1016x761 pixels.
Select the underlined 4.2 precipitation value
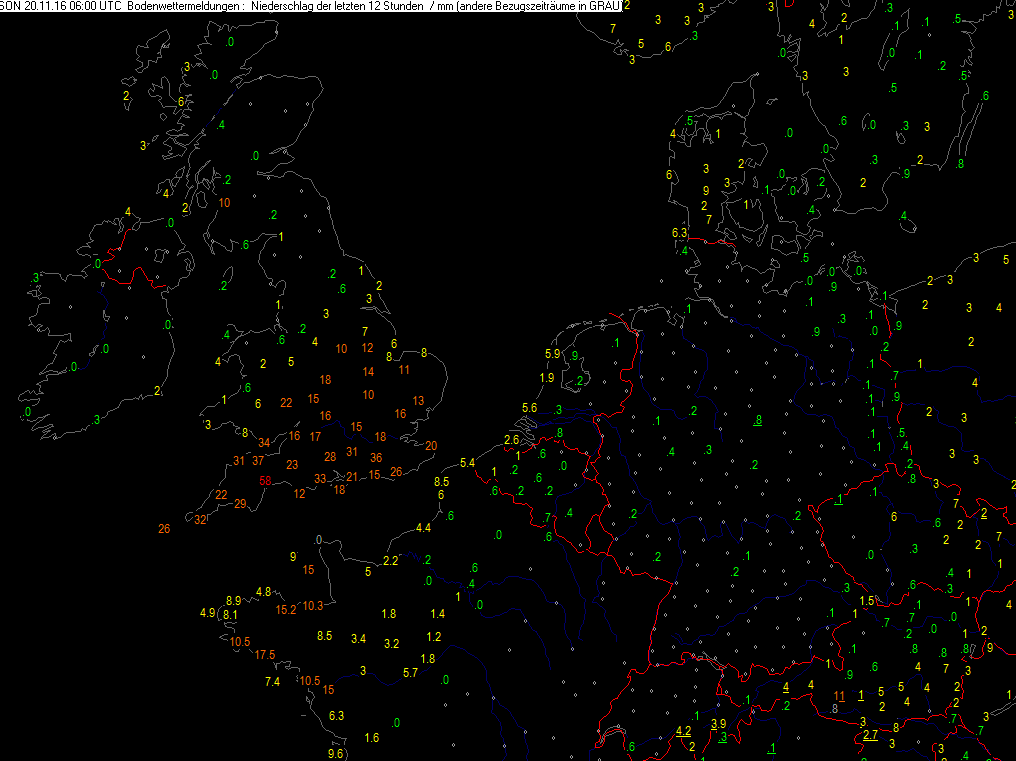coord(683,731)
